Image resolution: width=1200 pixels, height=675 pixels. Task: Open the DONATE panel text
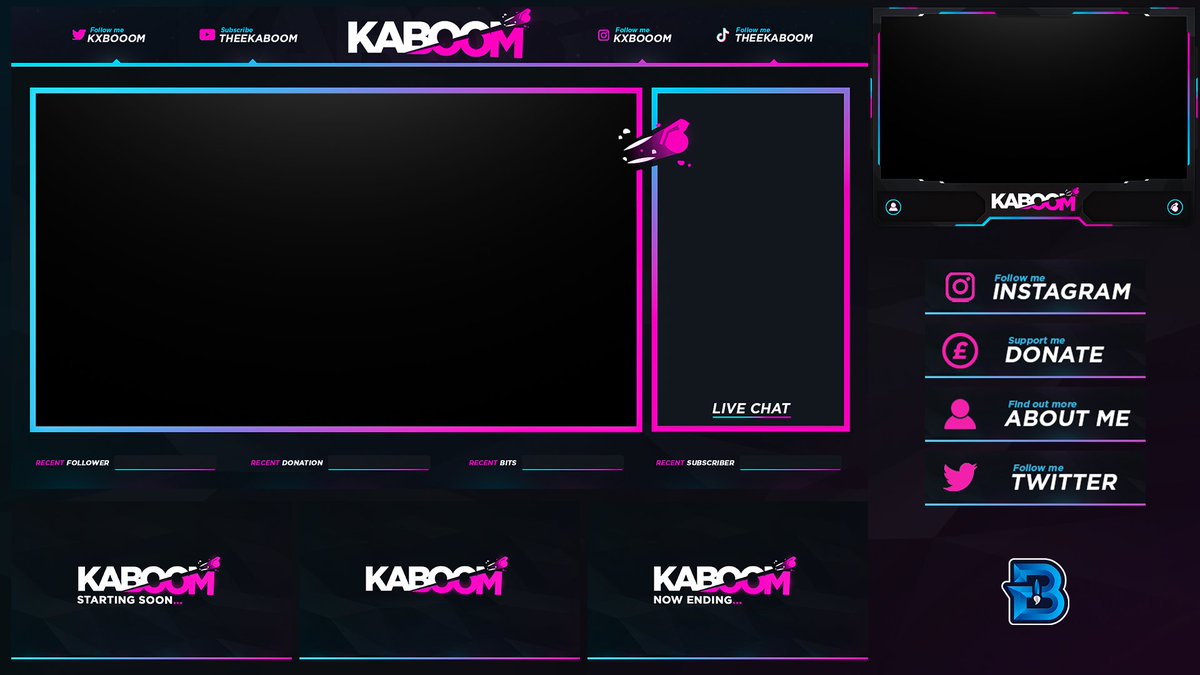click(1054, 355)
